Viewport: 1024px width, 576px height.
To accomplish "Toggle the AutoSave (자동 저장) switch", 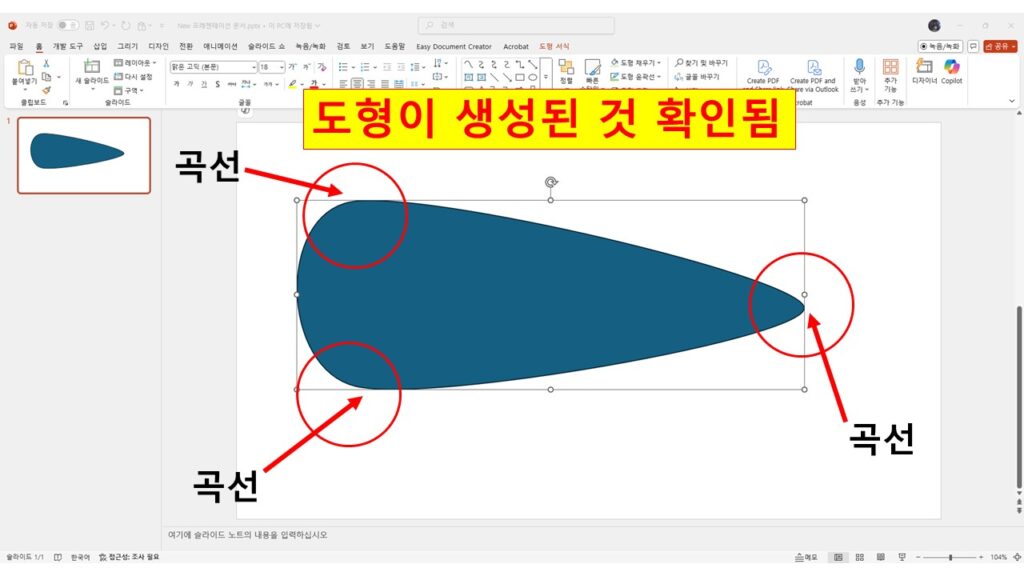I will point(67,25).
